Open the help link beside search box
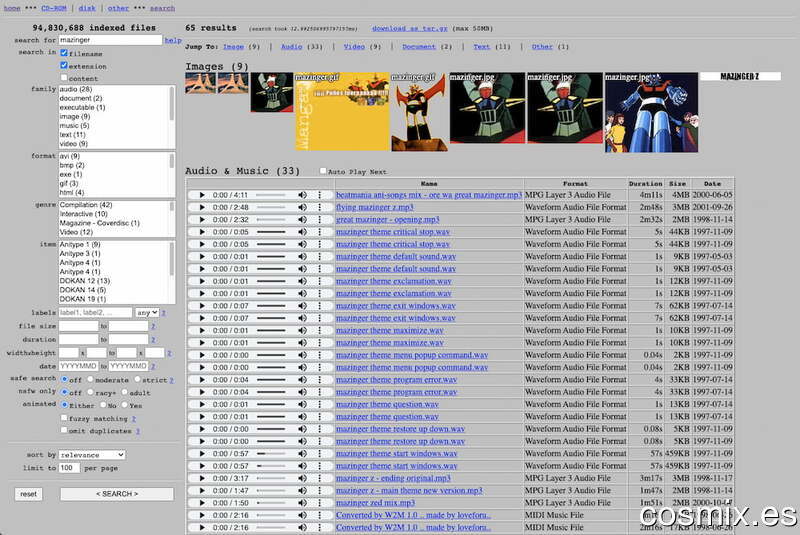 pos(173,40)
